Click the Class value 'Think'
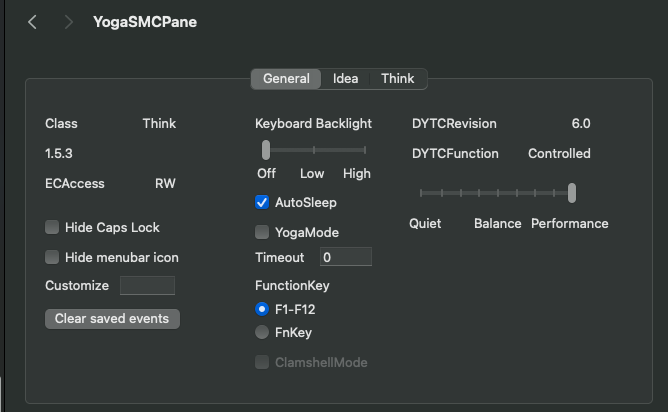Screen dimensions: 668x412 click(x=159, y=124)
